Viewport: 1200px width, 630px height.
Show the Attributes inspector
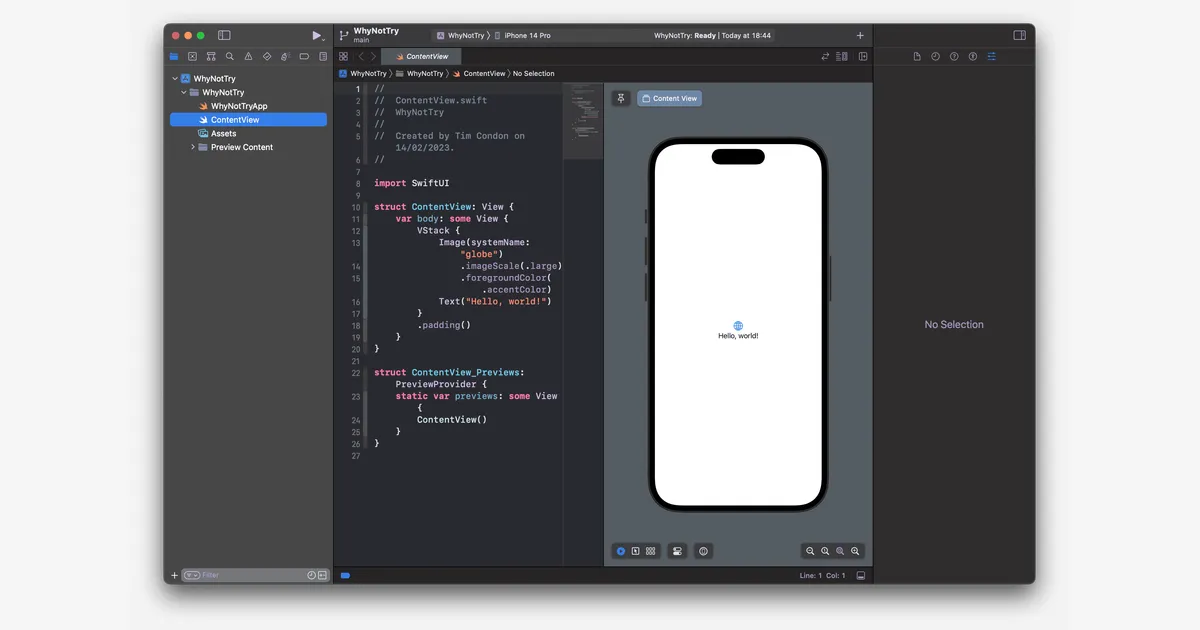(x=991, y=57)
